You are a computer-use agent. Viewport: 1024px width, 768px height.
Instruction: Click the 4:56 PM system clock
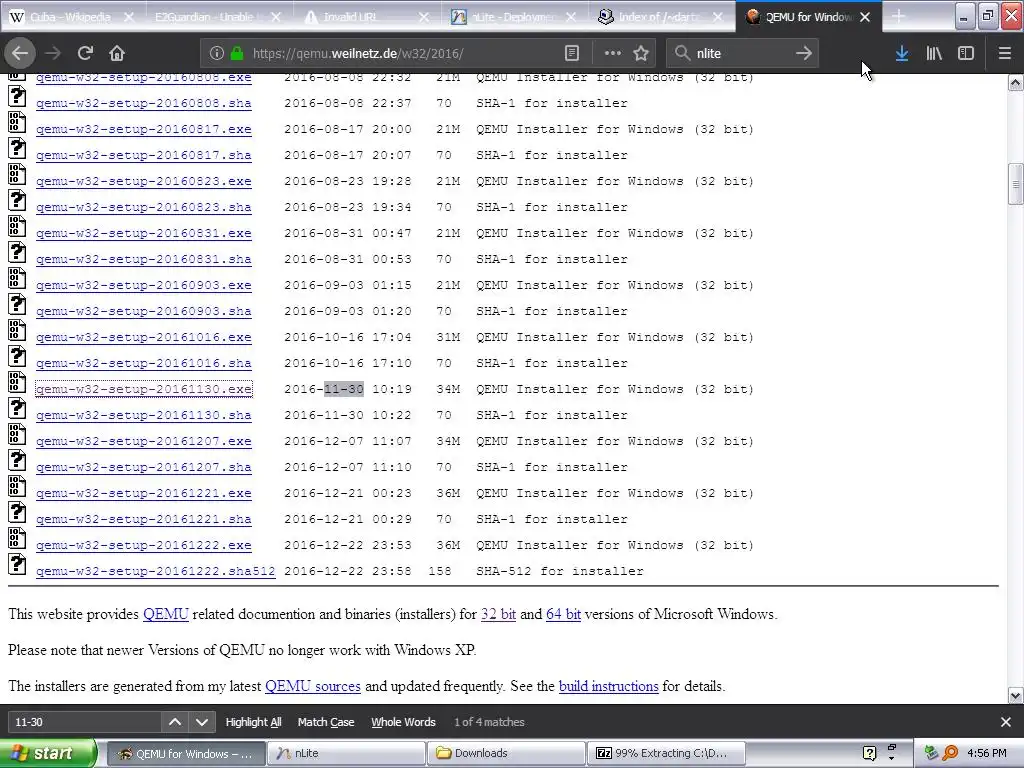tap(987, 753)
